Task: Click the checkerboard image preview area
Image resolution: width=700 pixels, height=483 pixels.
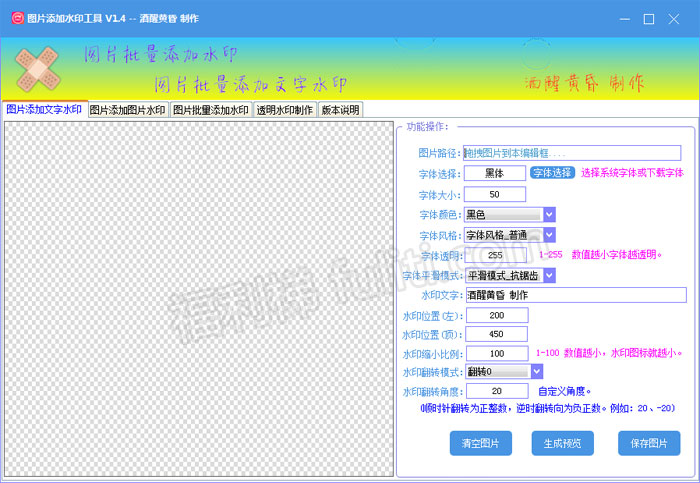Action: point(199,299)
